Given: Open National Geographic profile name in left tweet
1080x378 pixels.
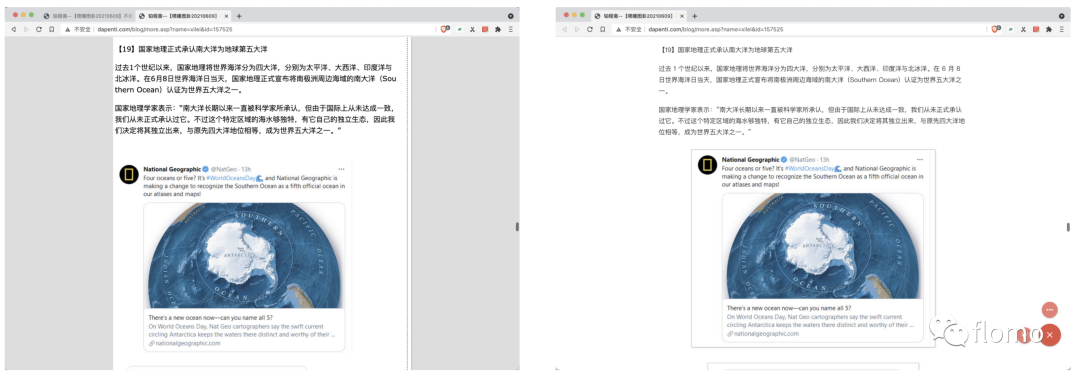Looking at the screenshot, I should click(172, 169).
